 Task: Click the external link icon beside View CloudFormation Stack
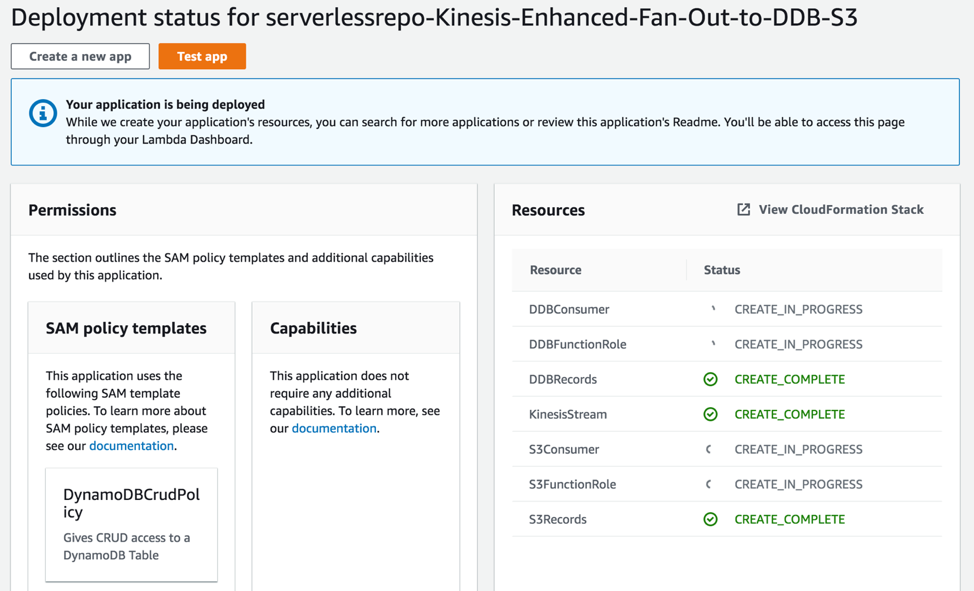point(743,210)
